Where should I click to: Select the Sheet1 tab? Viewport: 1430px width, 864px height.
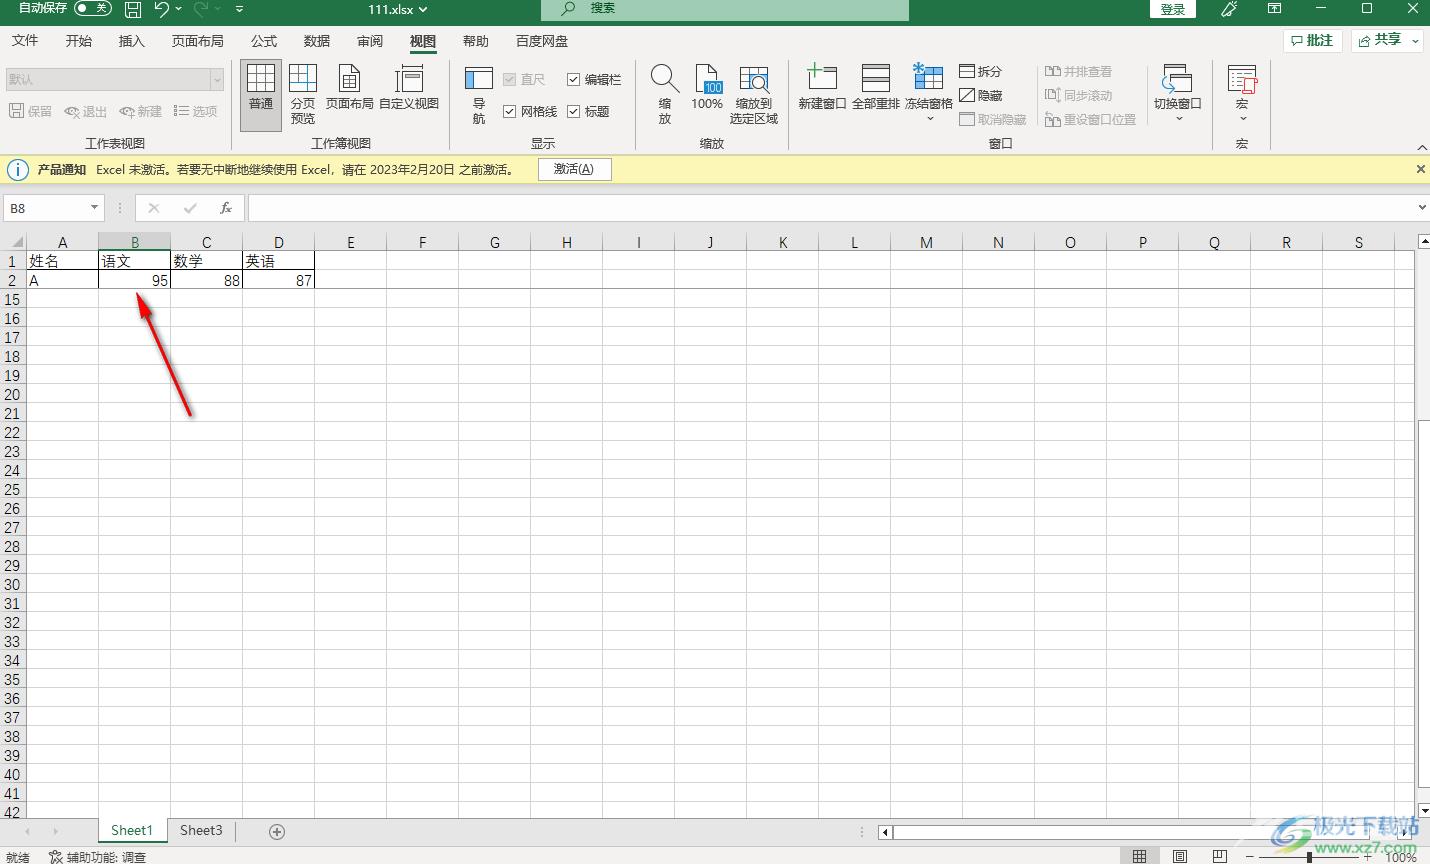(x=132, y=831)
